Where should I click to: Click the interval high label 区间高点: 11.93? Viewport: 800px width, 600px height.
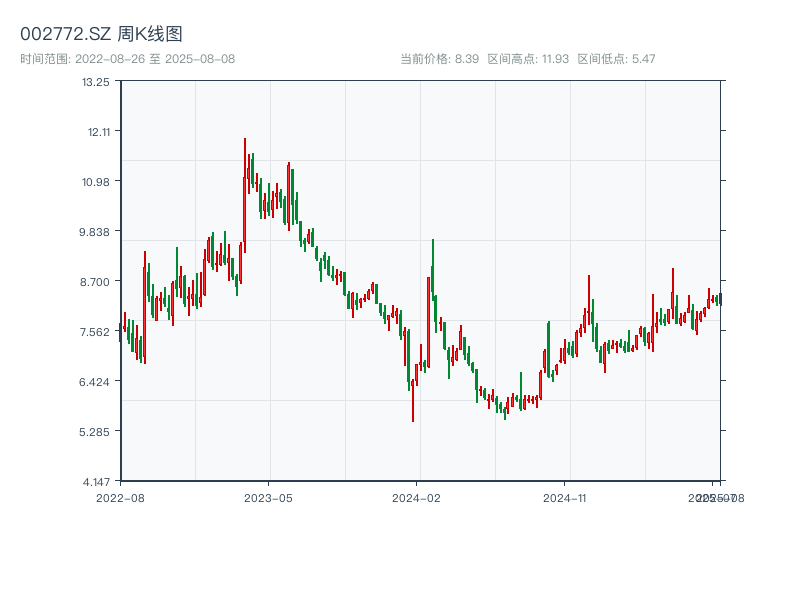coord(528,59)
